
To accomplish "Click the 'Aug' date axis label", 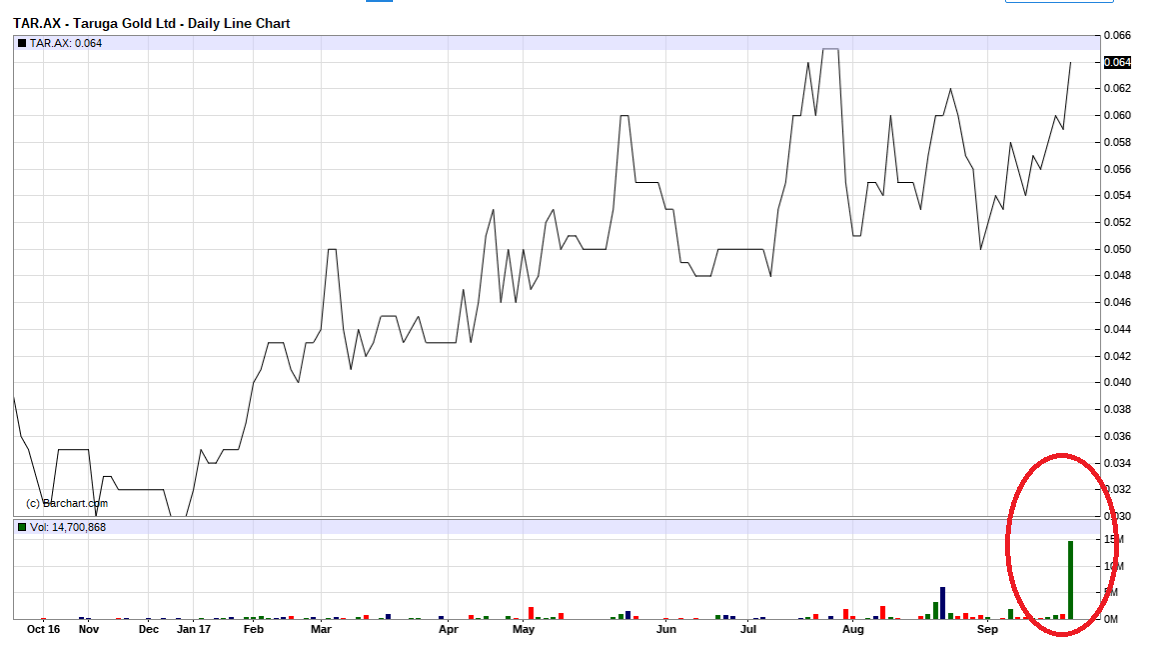I will coord(853,629).
